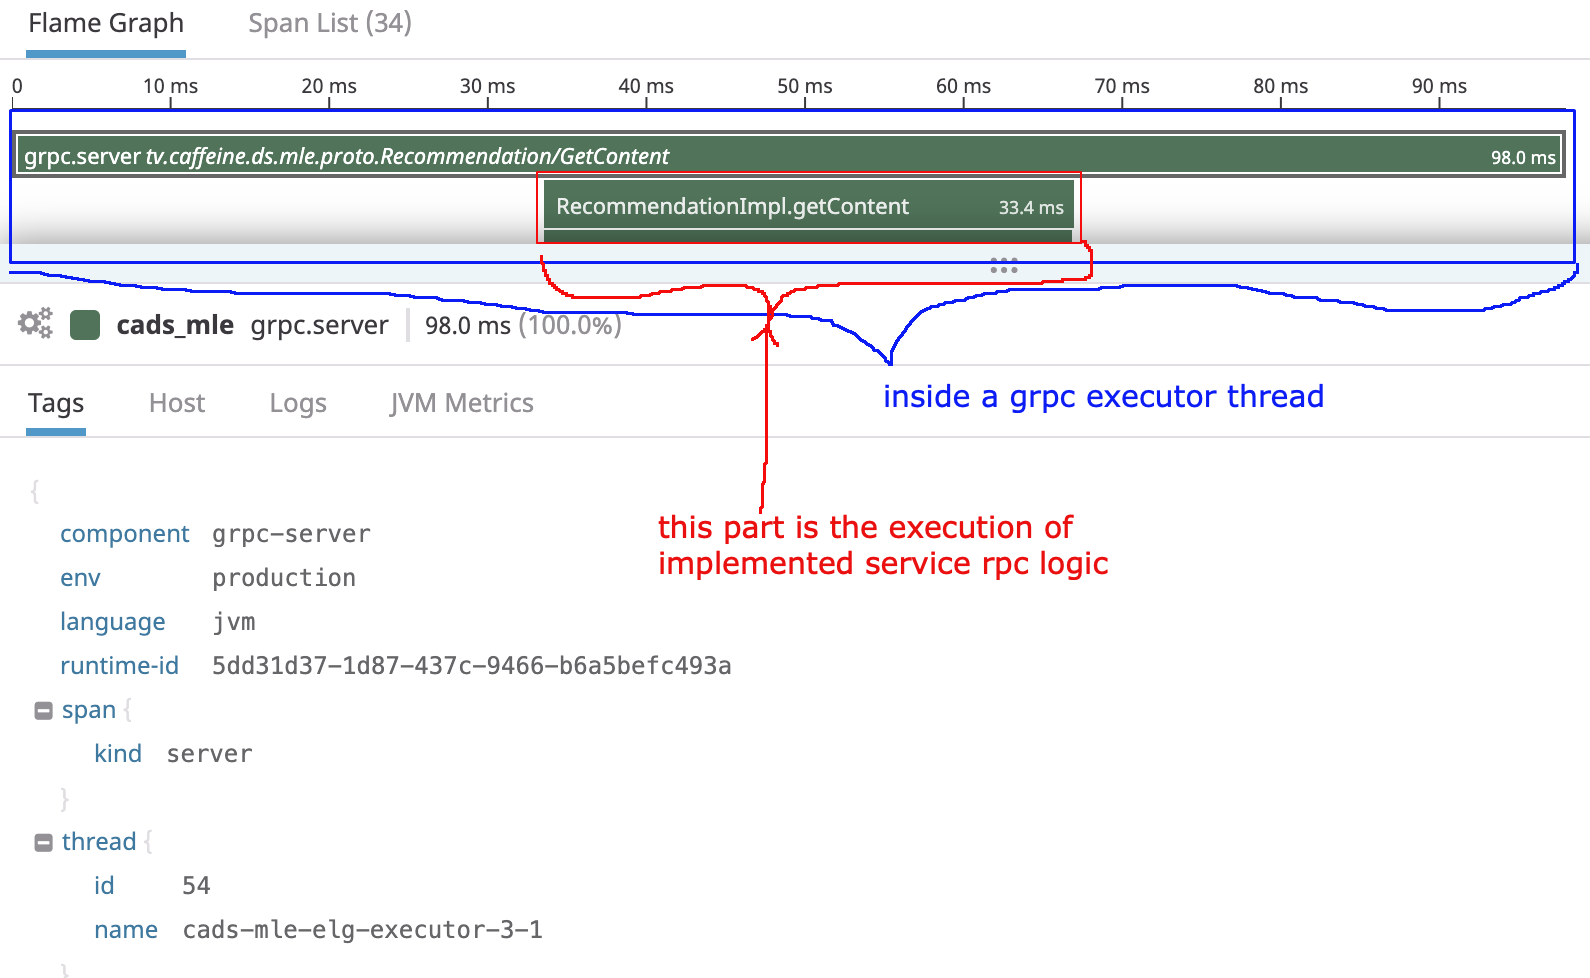Click the production tag value
Screen dimensions: 1590x978
point(284,578)
